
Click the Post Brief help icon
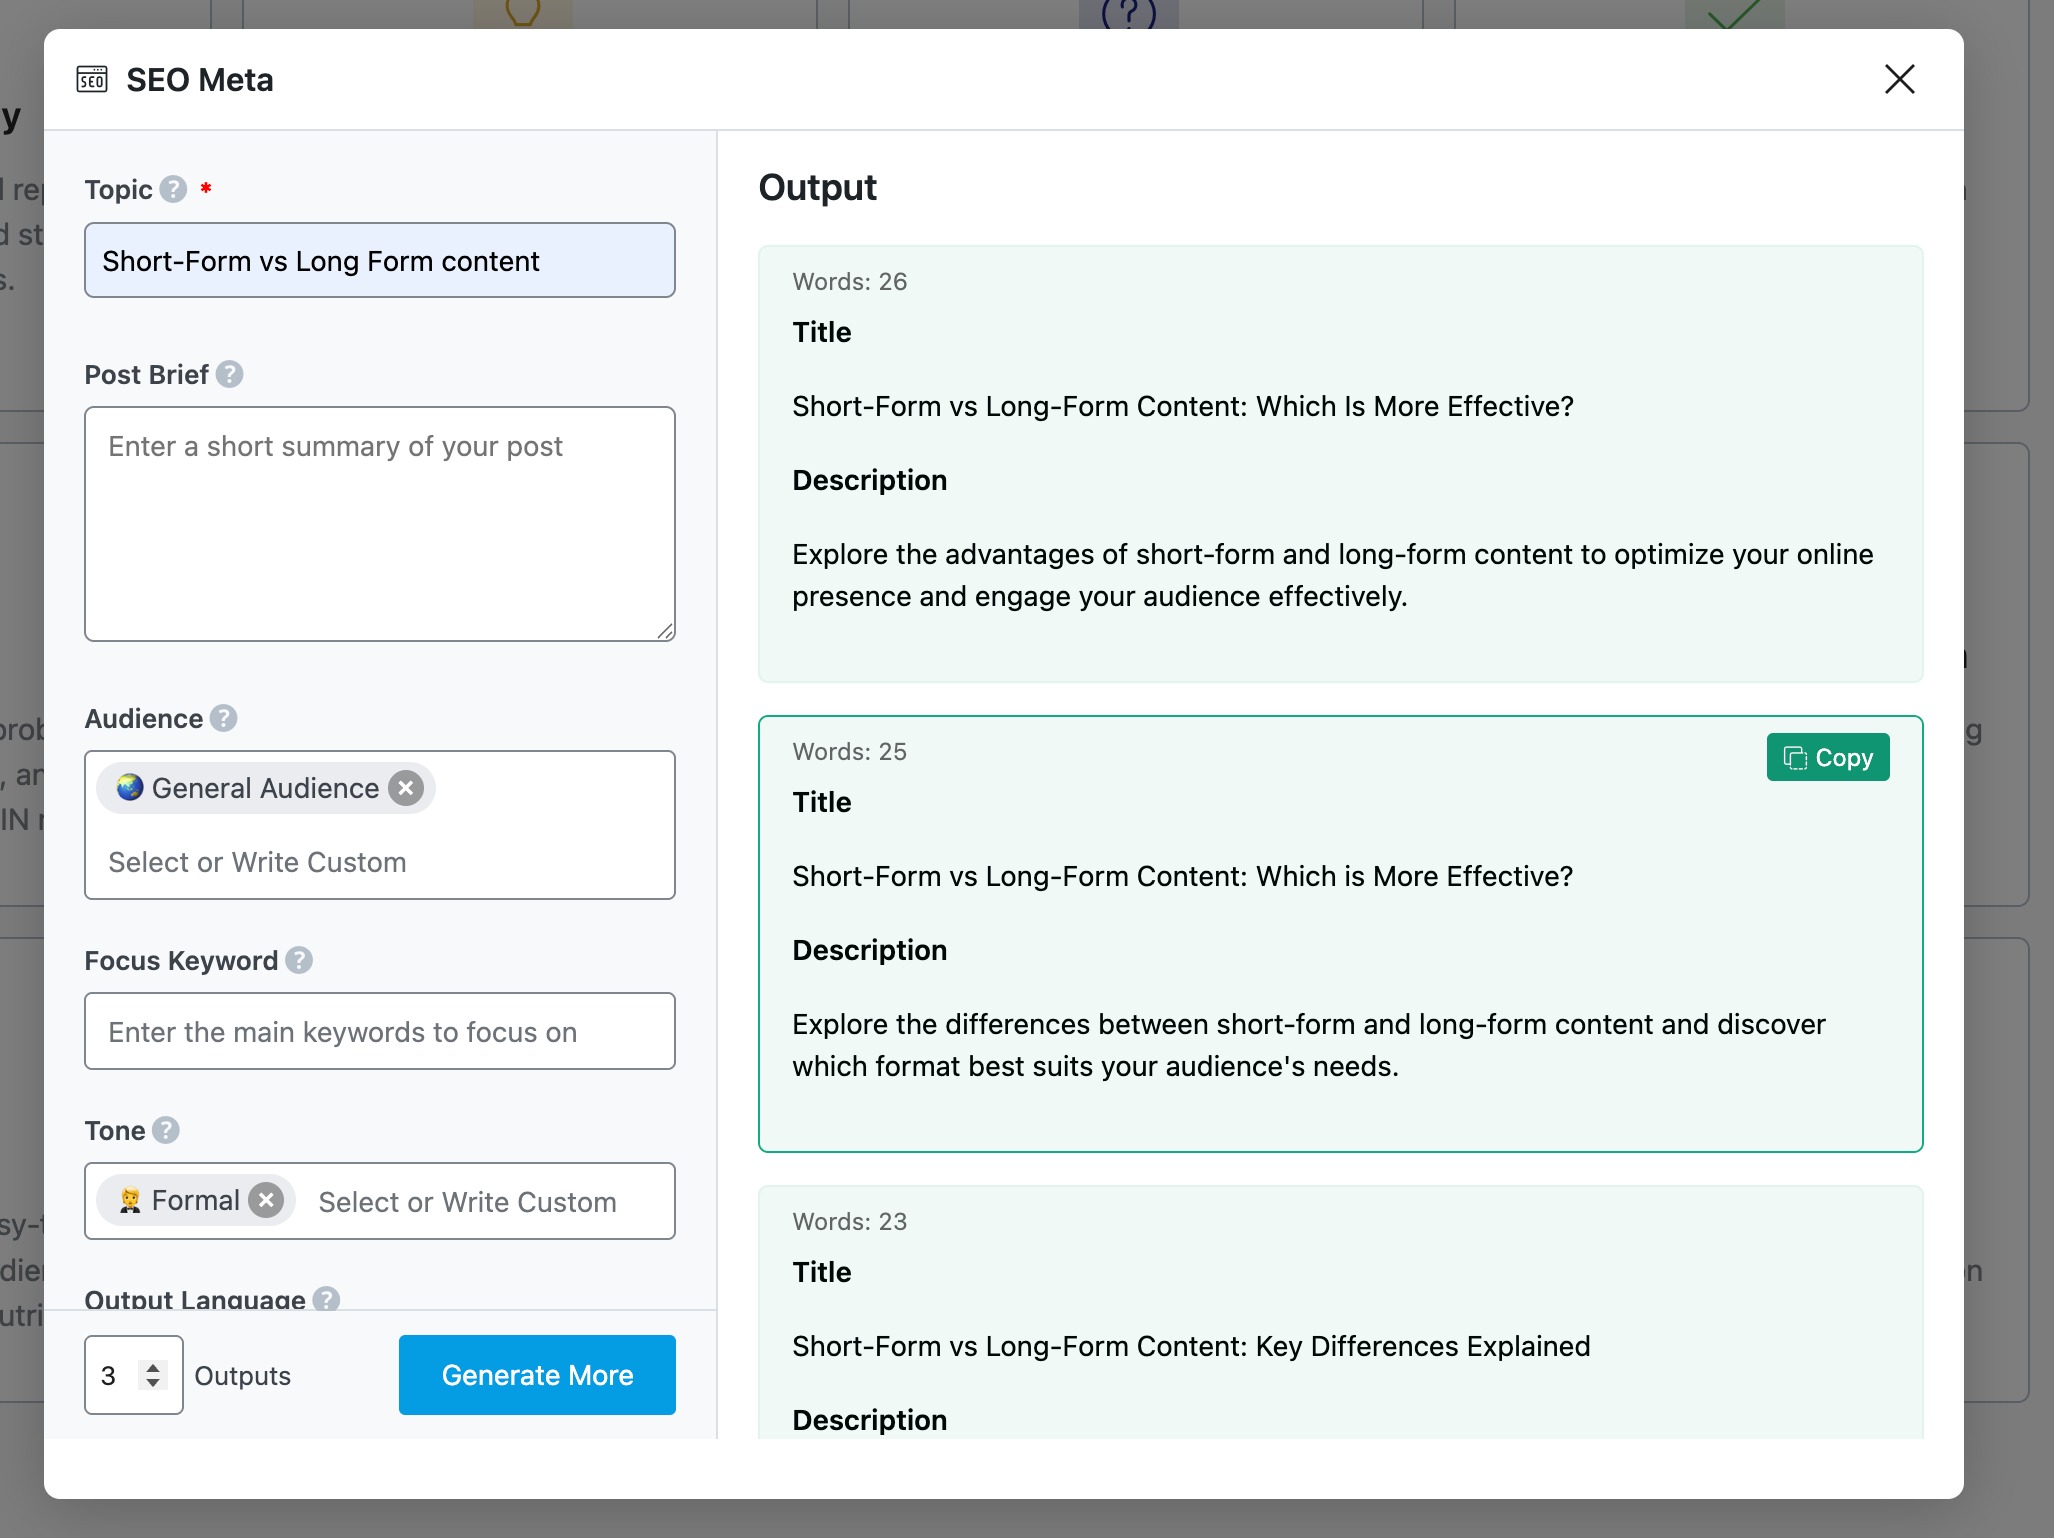(x=229, y=374)
